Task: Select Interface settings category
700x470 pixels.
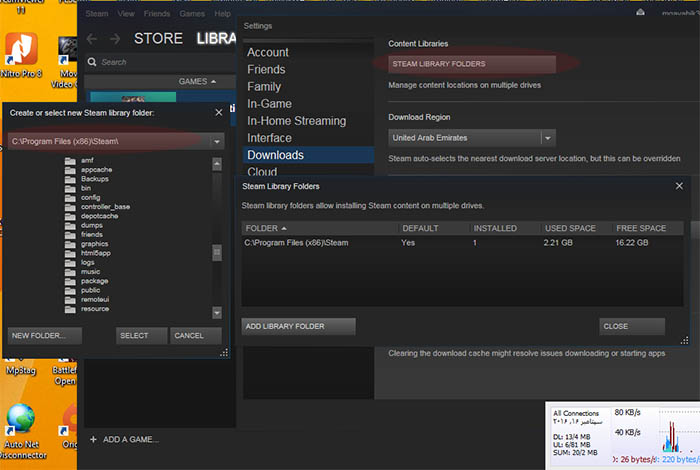Action: [x=269, y=138]
